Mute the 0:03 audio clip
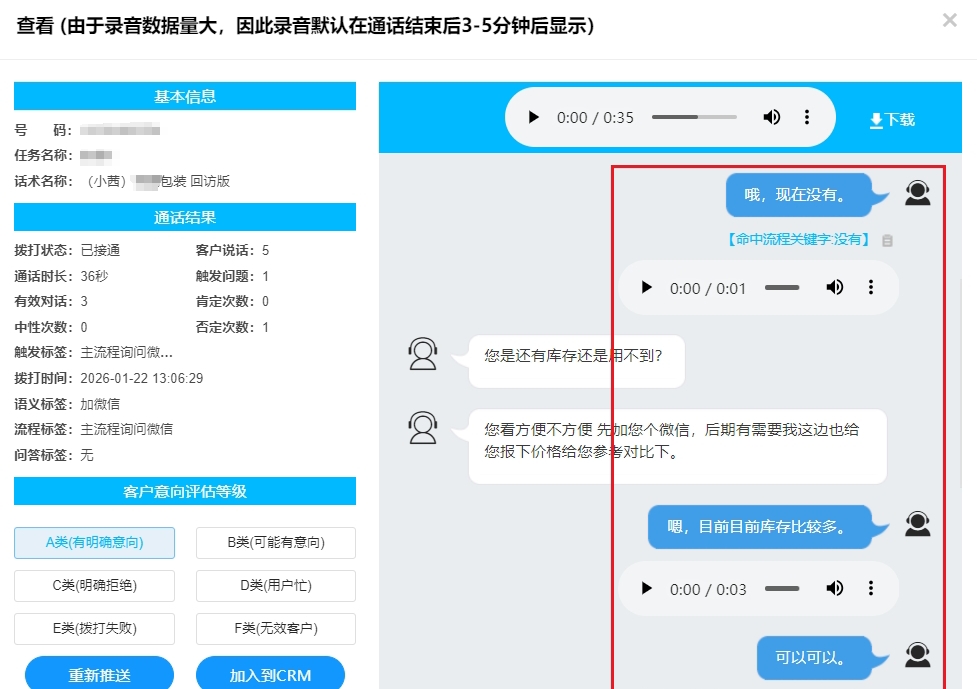Screen dimensions: 977x689 point(834,588)
